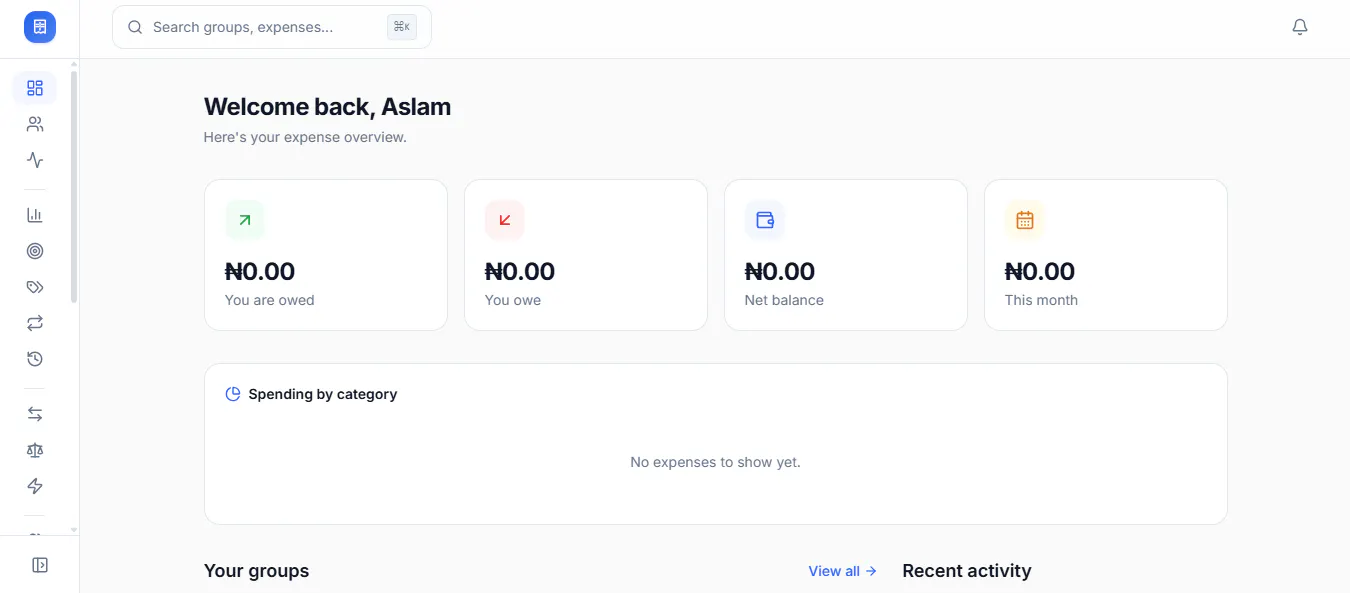The height and width of the screenshot is (593, 1350).
Task: Follow the View all groups link
Action: pyautogui.click(x=842, y=571)
